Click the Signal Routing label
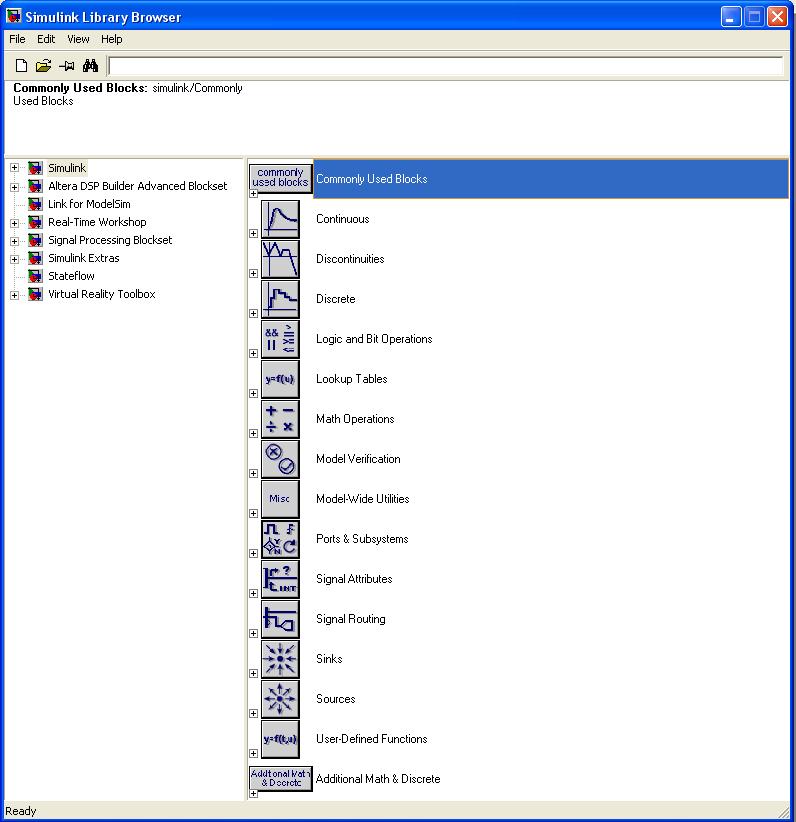This screenshot has width=796, height=822. (350, 619)
